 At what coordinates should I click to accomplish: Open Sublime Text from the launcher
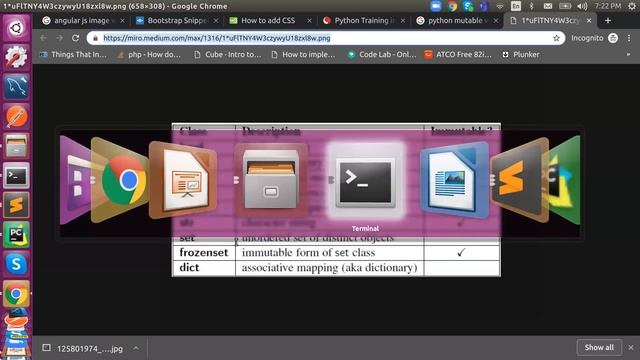coord(16,205)
